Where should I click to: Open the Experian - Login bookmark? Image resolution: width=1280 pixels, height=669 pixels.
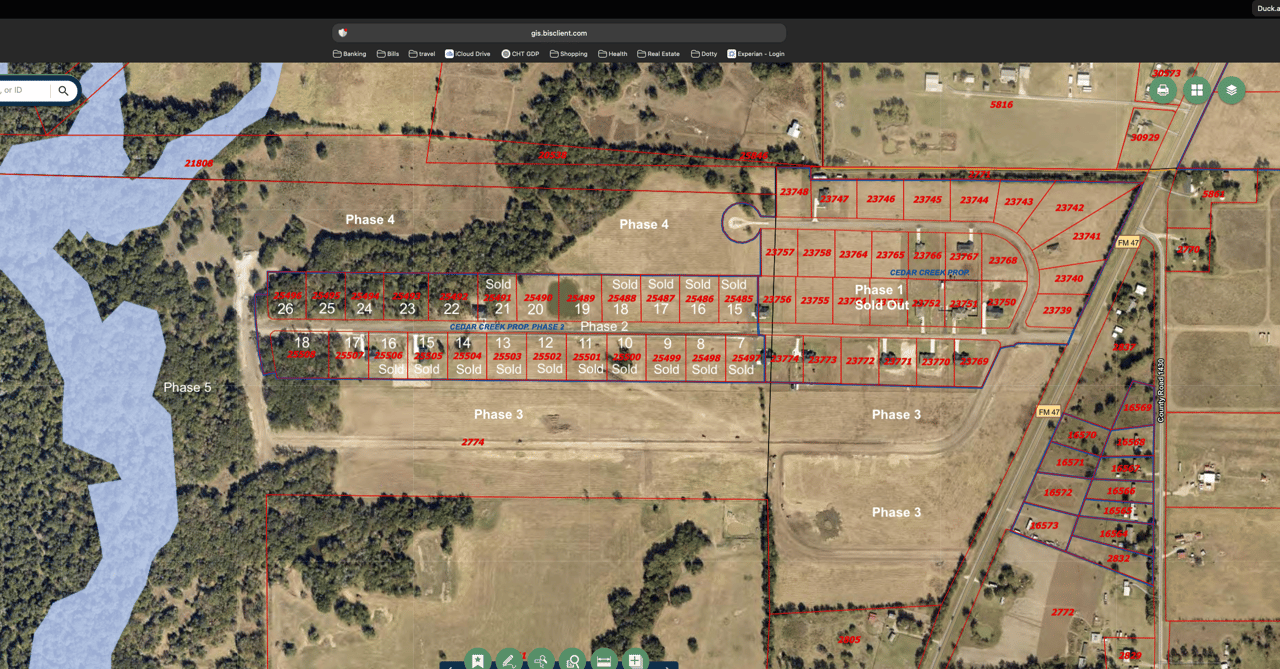pos(755,54)
